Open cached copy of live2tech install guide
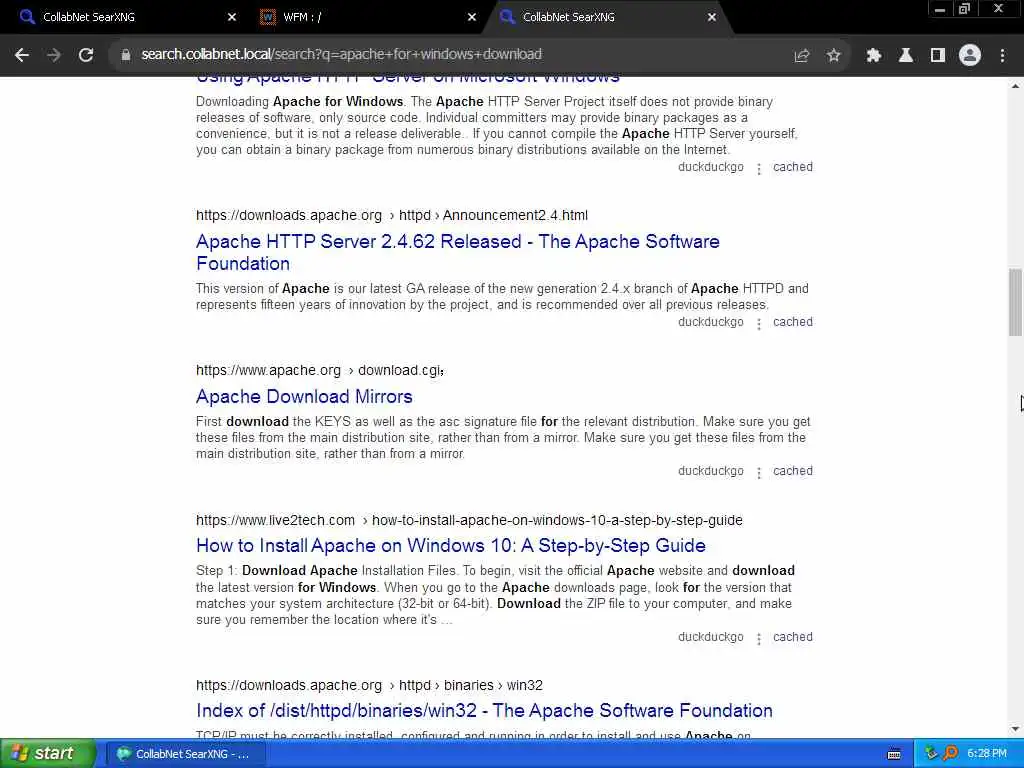Image resolution: width=1024 pixels, height=768 pixels. pyautogui.click(x=793, y=637)
